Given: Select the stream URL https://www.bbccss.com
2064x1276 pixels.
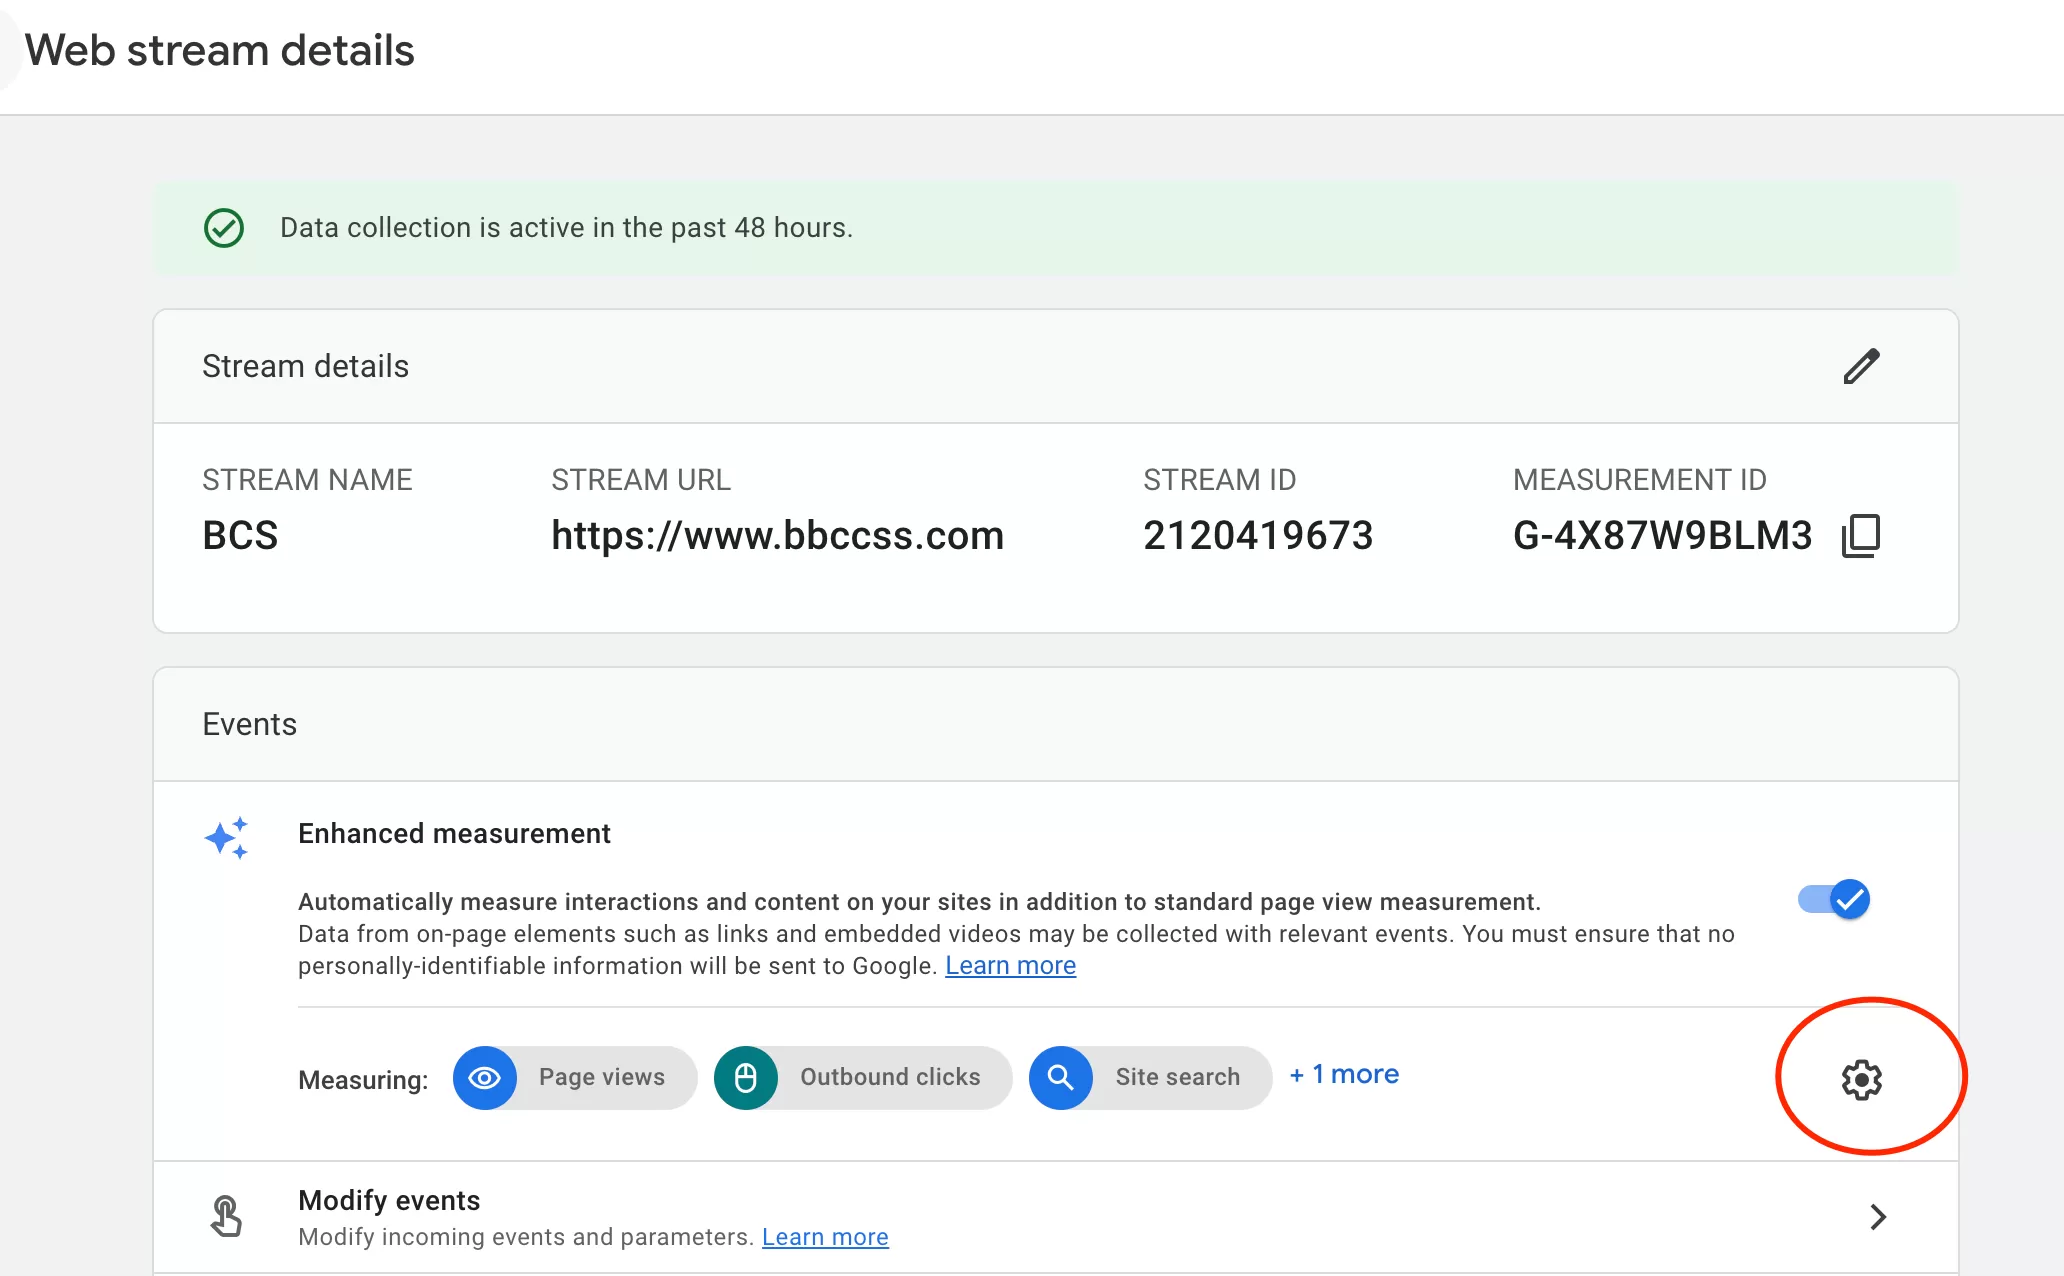Looking at the screenshot, I should tap(777, 536).
